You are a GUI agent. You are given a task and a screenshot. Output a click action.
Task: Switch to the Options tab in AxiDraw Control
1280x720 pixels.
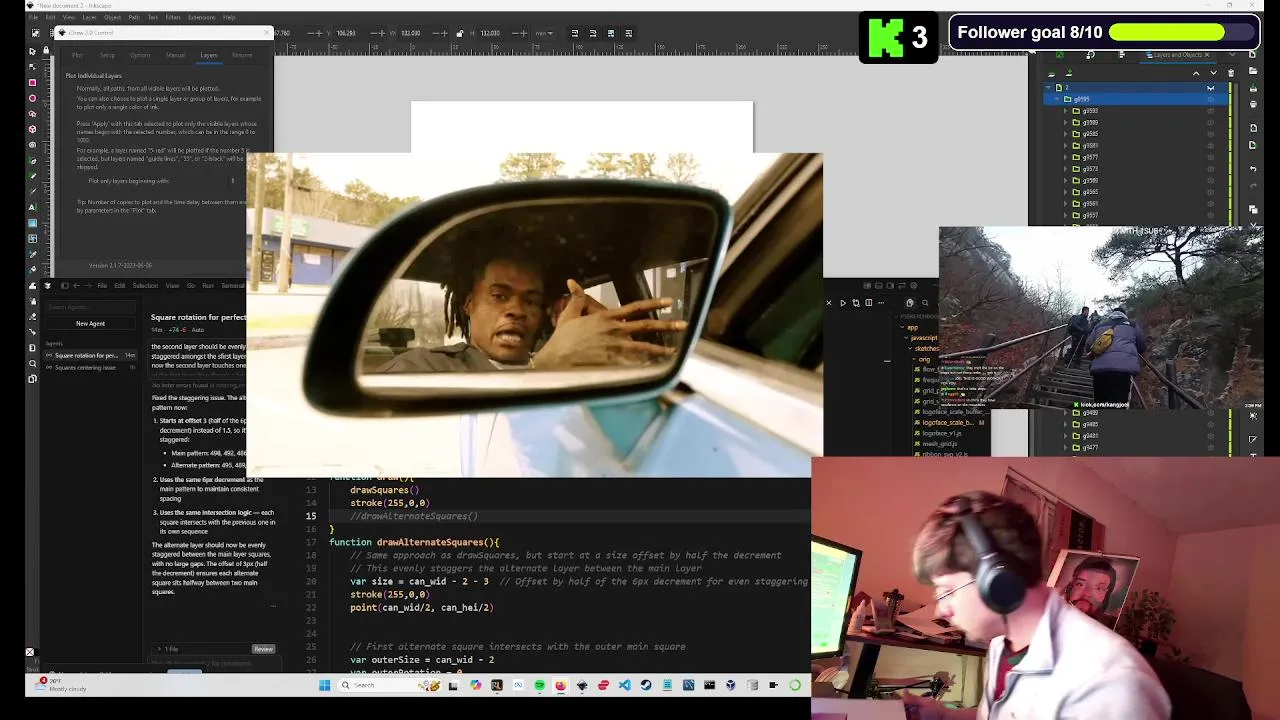point(140,55)
